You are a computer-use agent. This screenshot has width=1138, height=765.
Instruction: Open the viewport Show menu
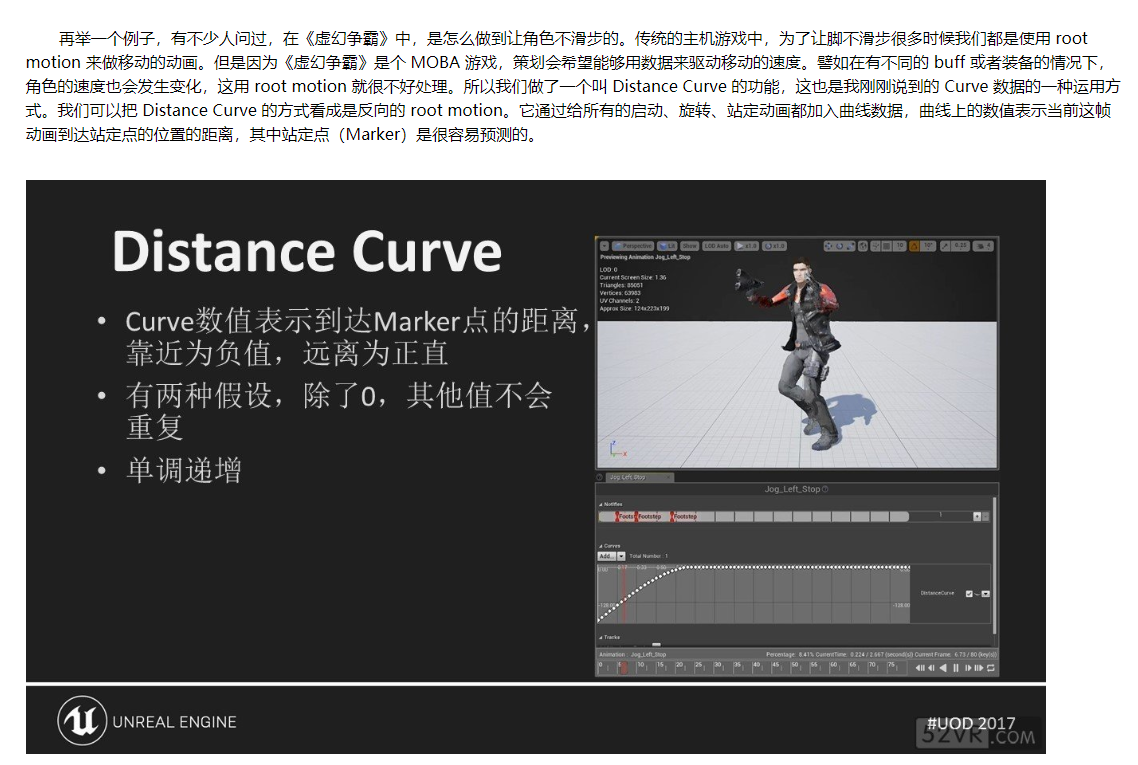pyautogui.click(x=689, y=246)
